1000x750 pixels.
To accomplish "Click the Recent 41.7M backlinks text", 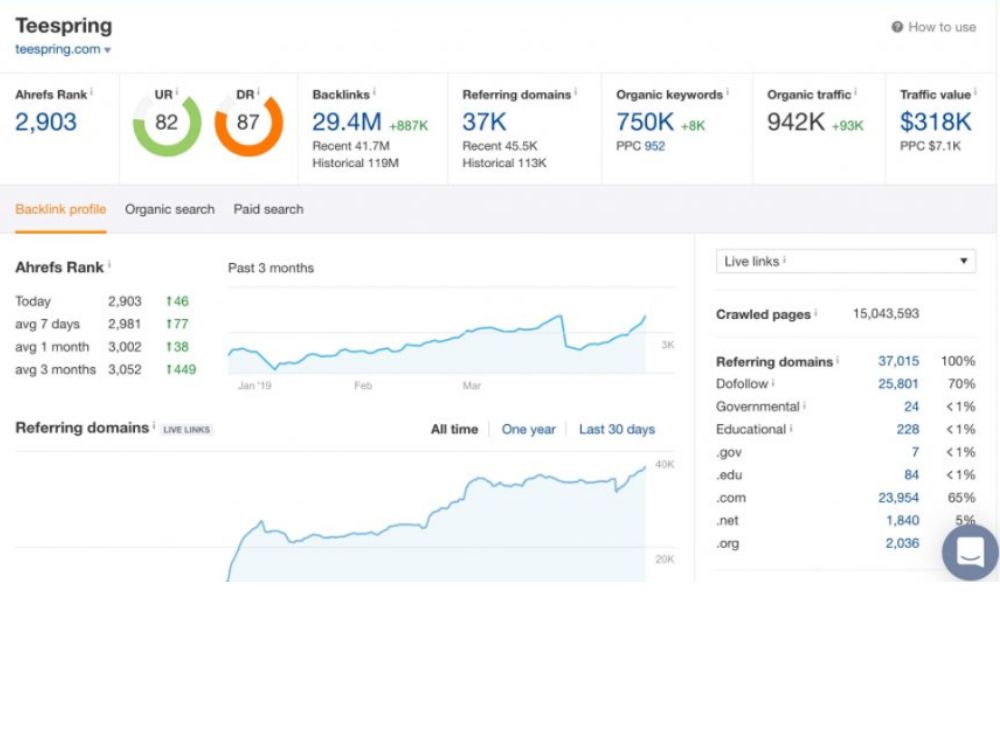I will click(351, 146).
